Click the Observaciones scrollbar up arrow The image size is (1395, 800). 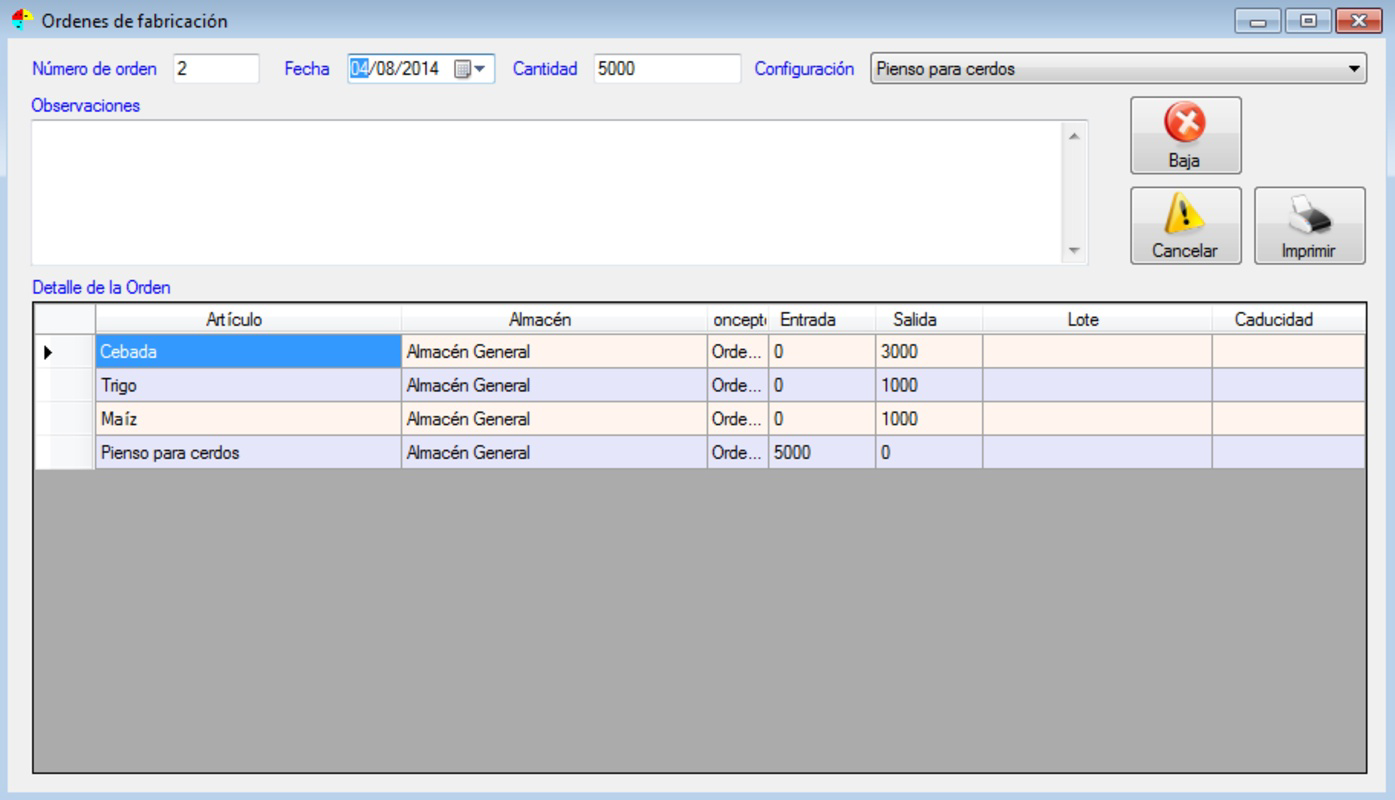tap(1075, 135)
